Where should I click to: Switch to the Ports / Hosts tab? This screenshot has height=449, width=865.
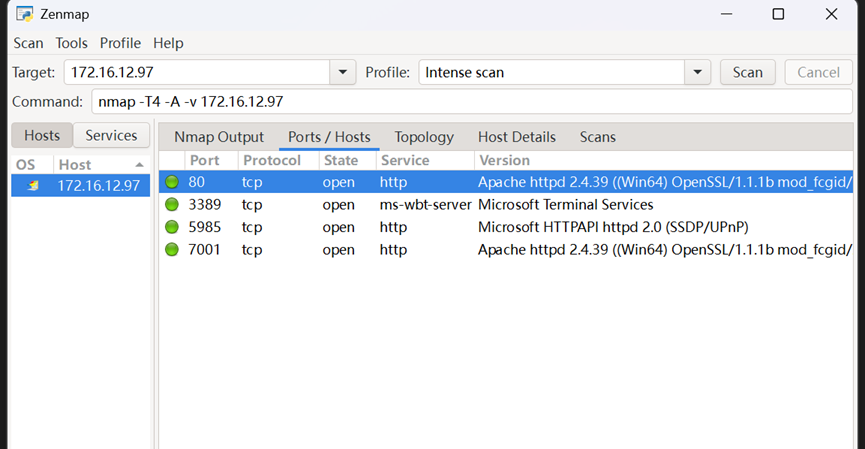[x=329, y=137]
